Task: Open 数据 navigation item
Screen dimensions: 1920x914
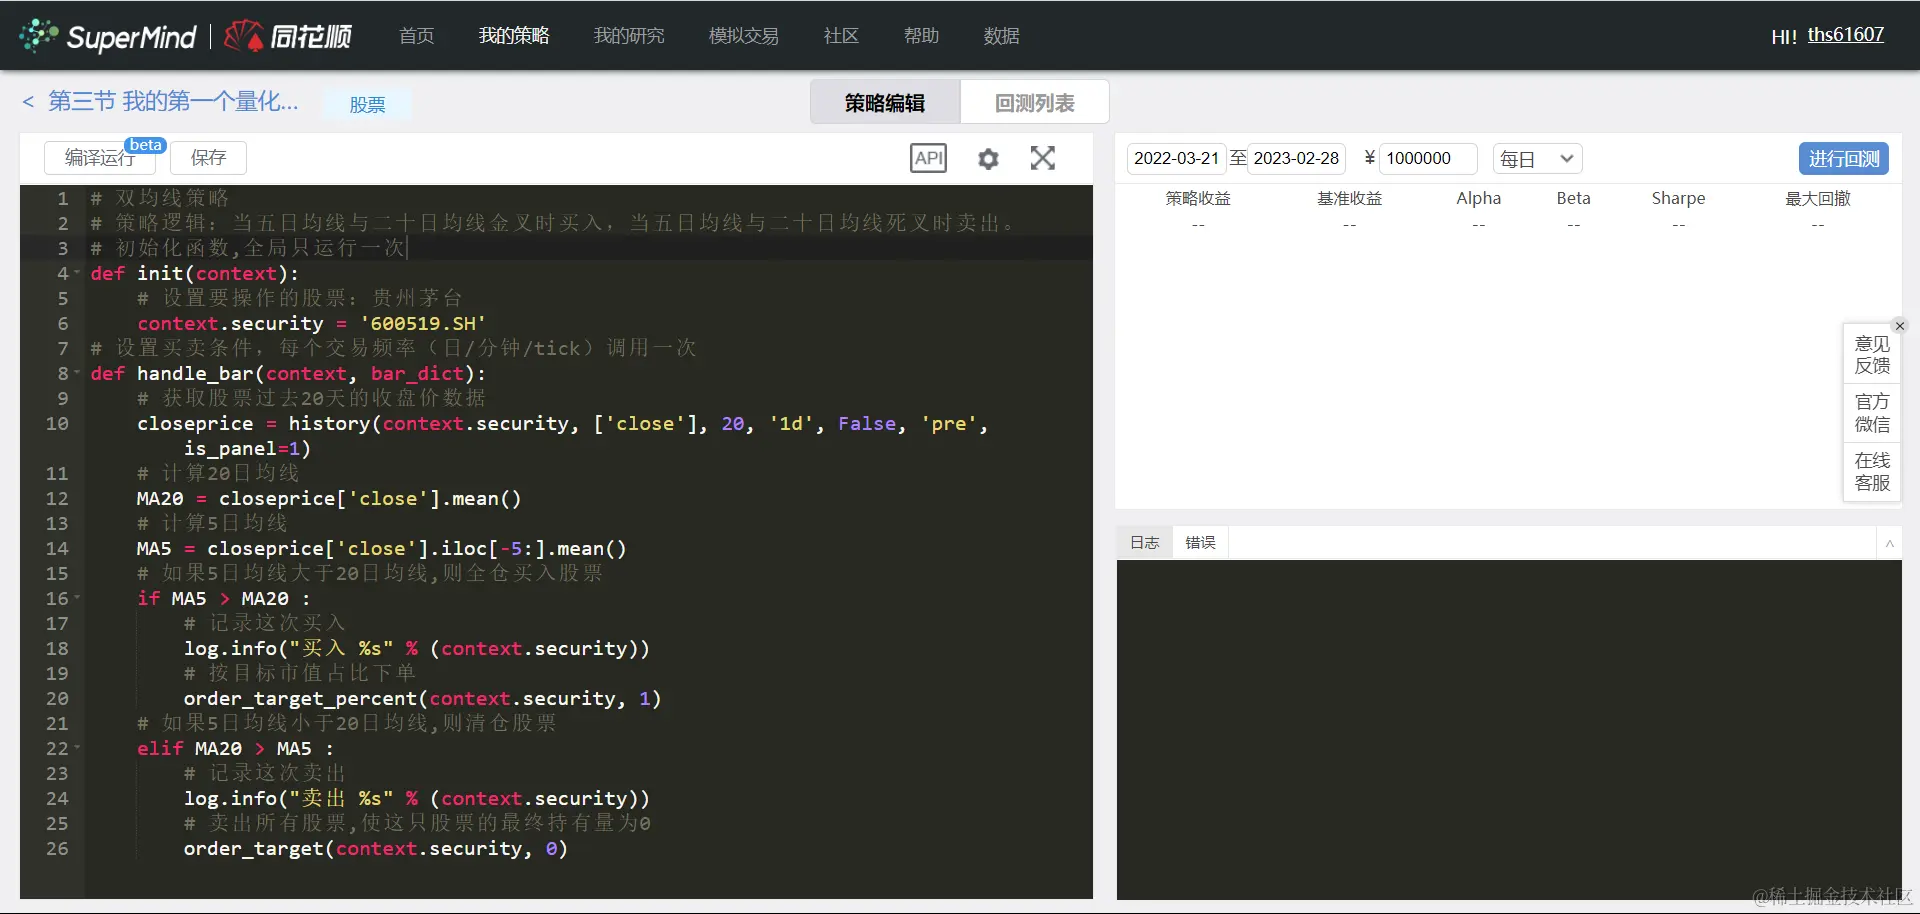Action: [x=1001, y=36]
